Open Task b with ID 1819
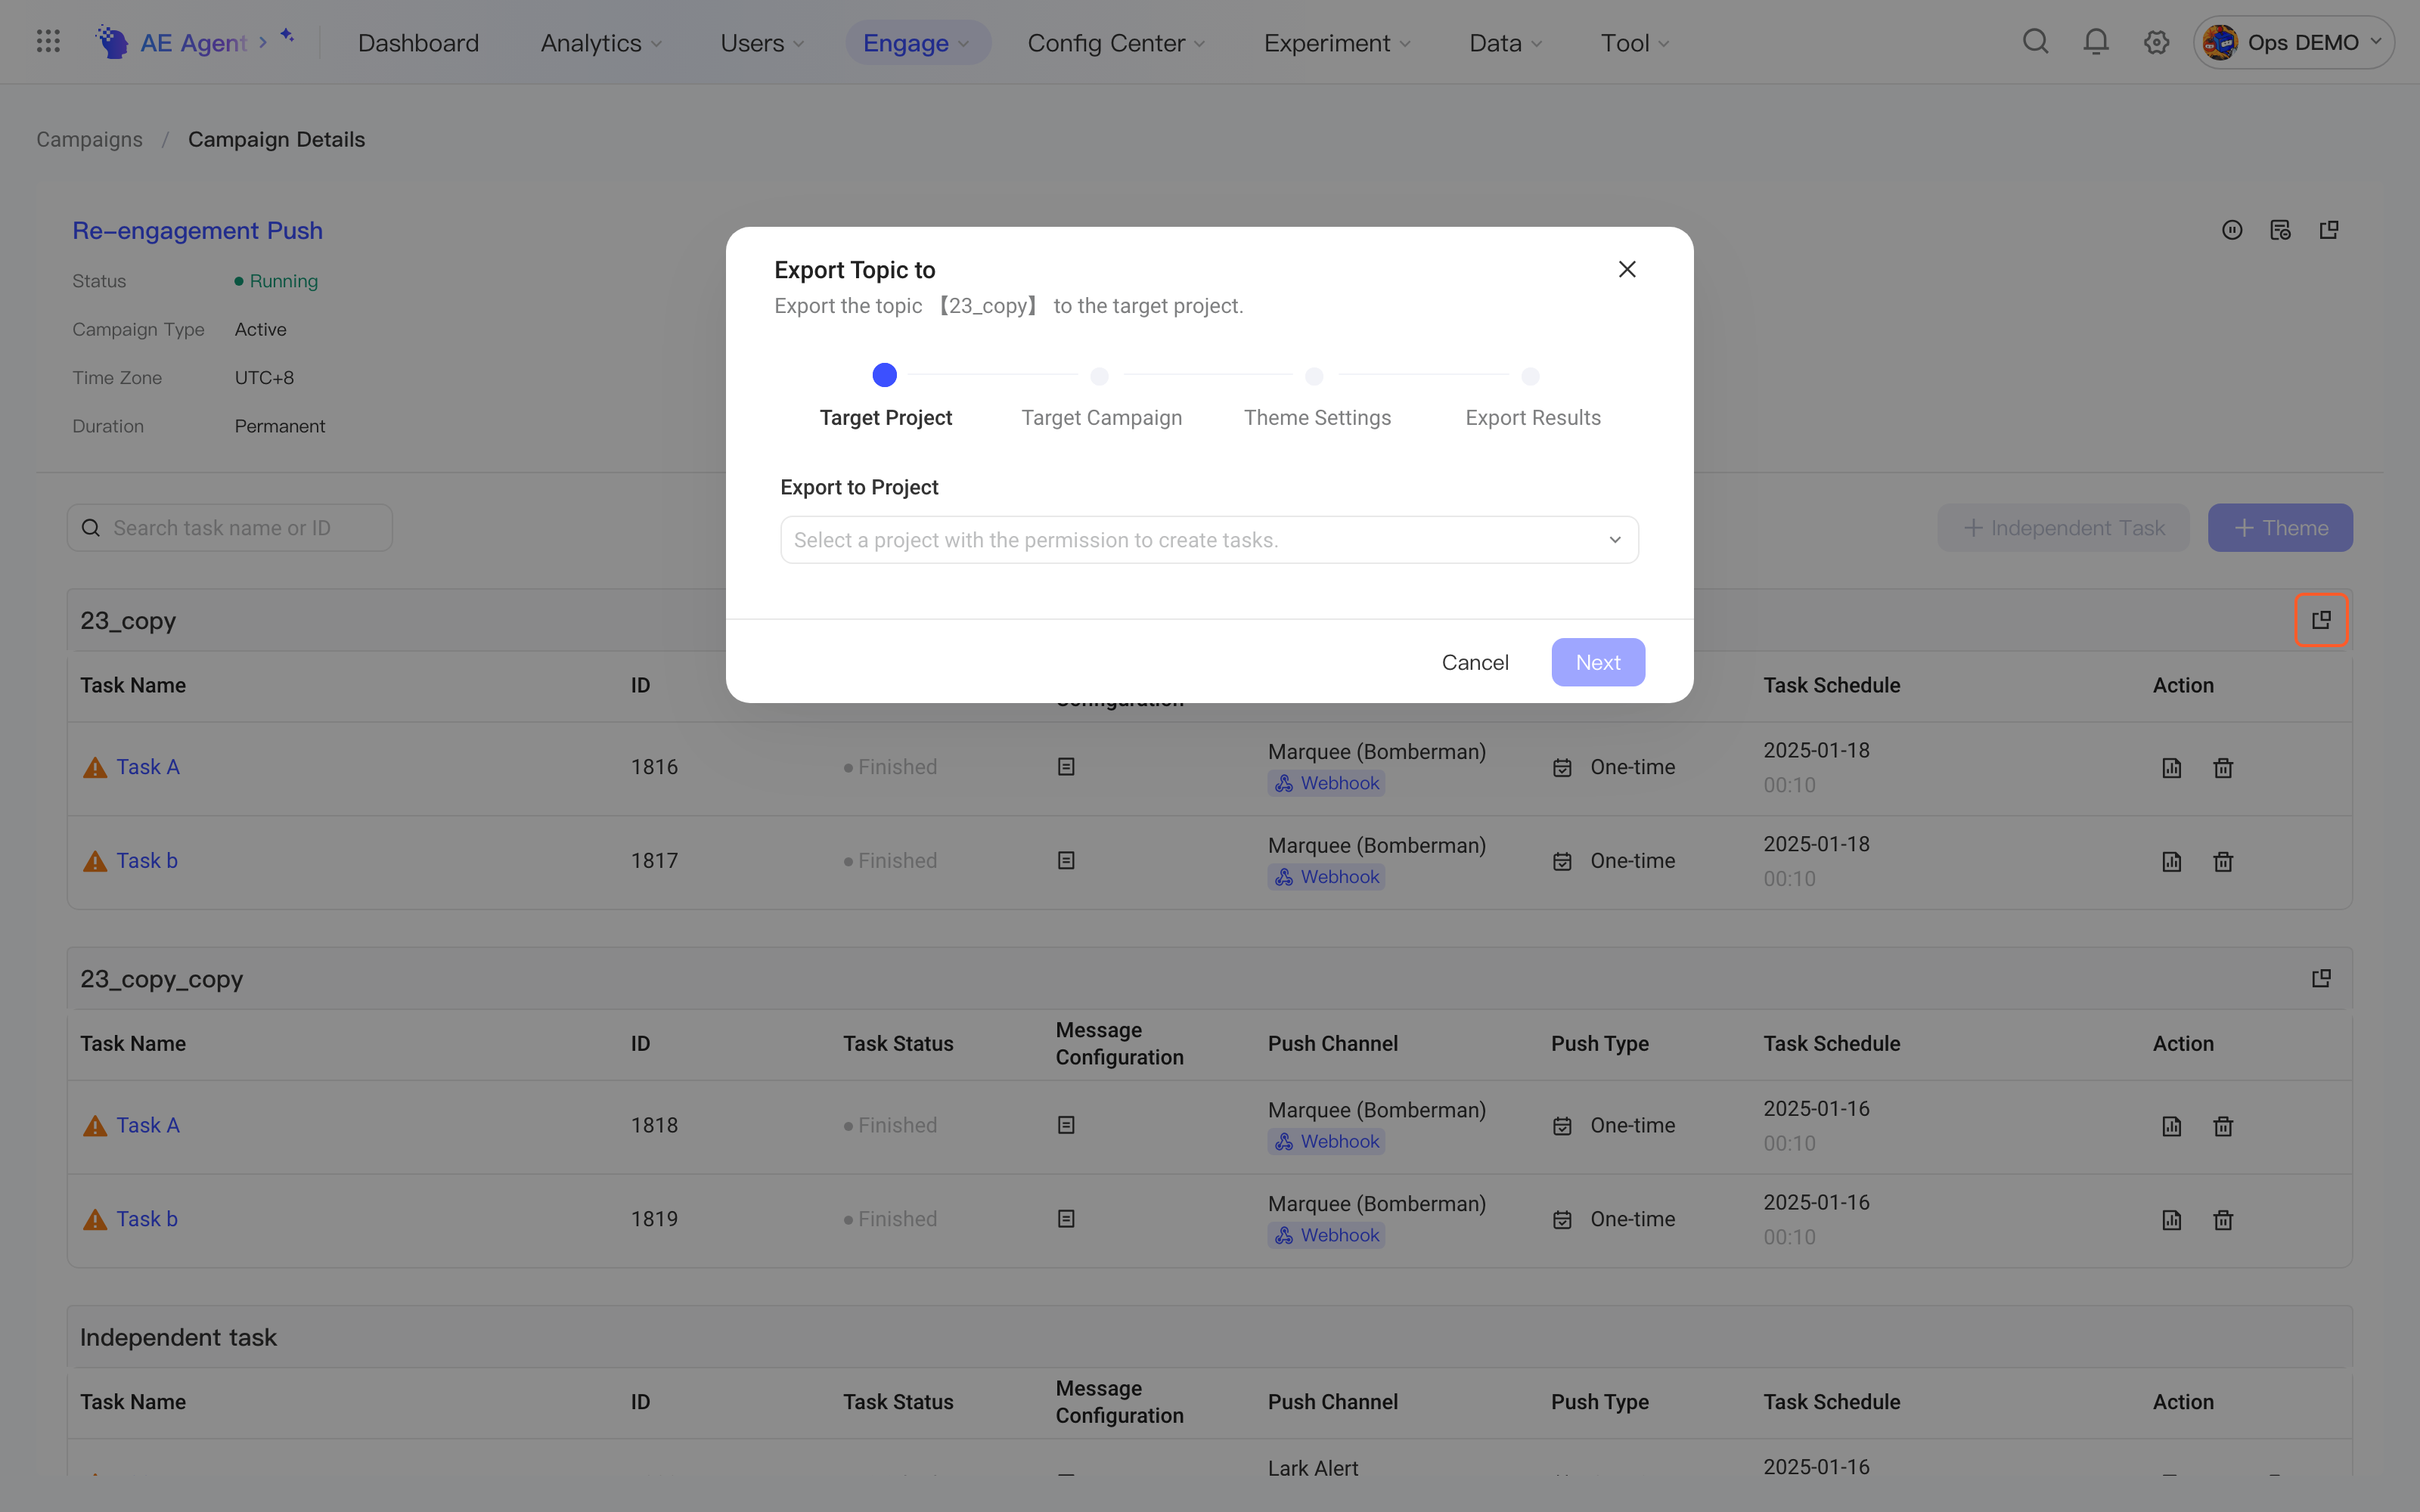Screen dimensions: 2420x1512 click(147, 1219)
